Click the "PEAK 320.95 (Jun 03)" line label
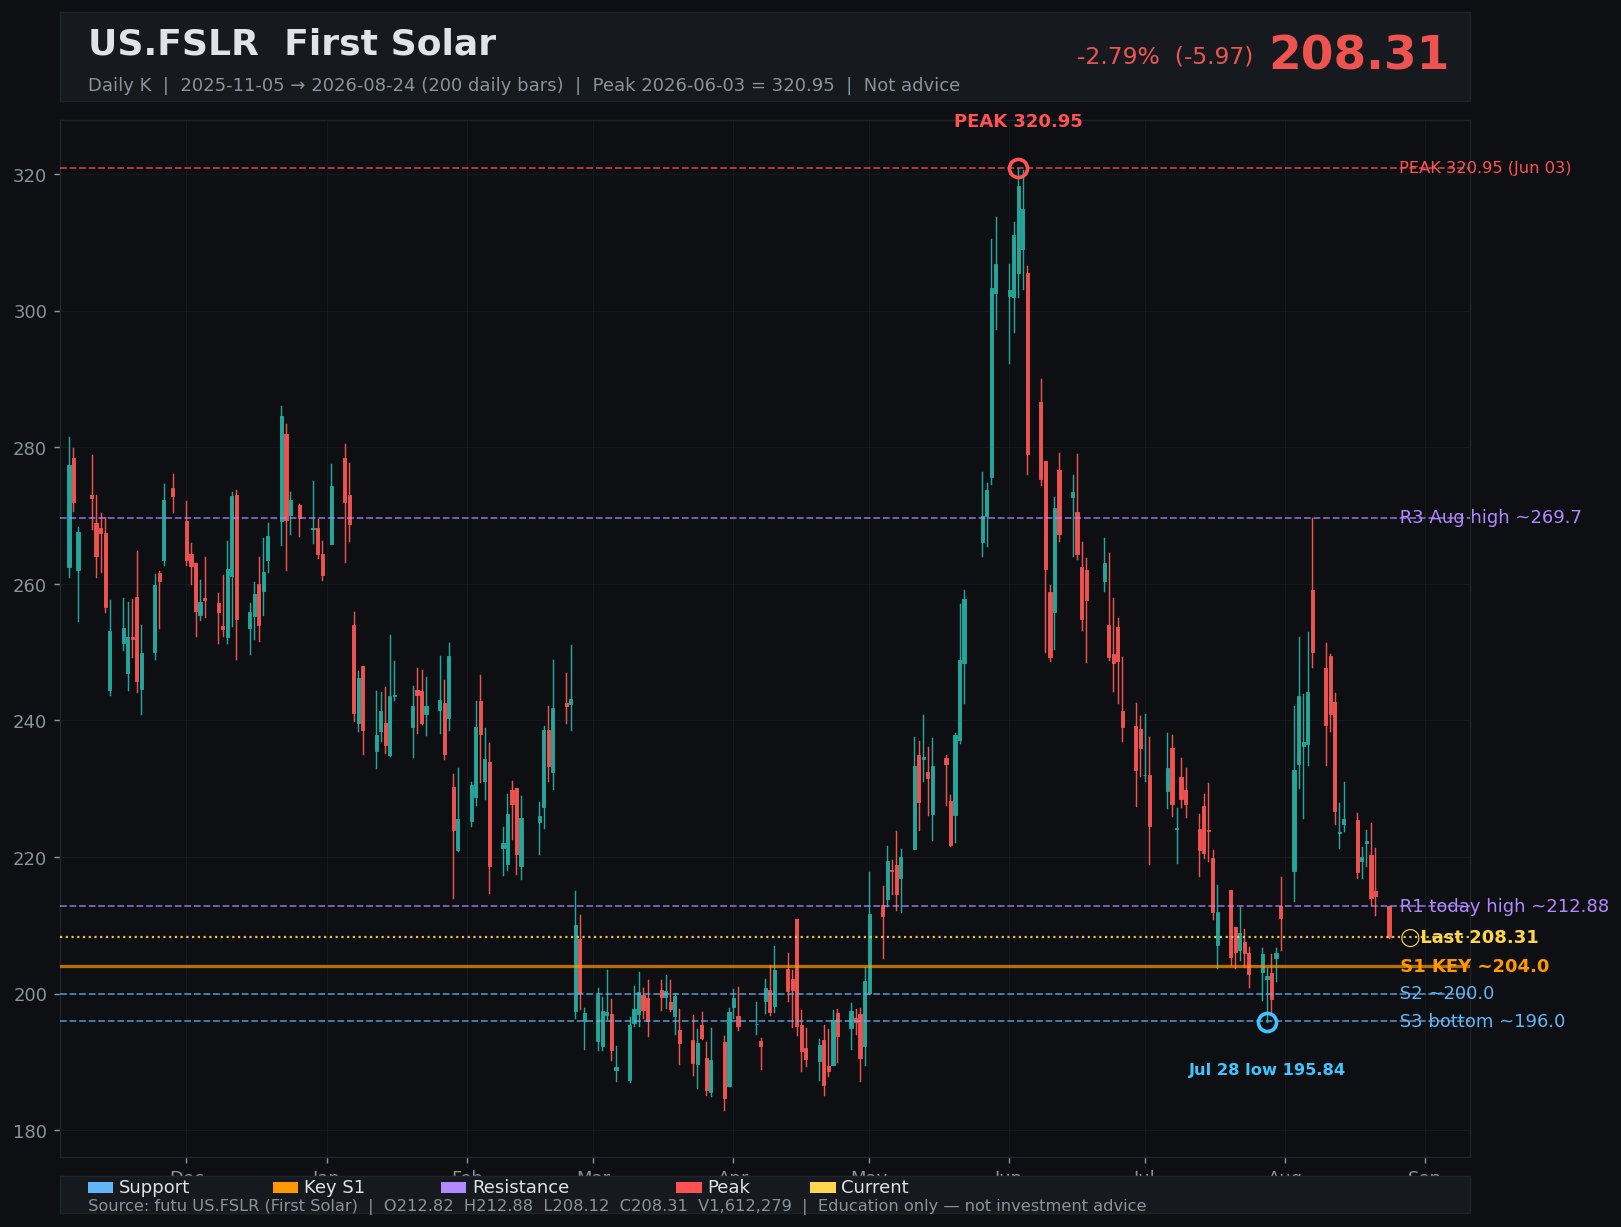This screenshot has height=1227, width=1621. click(1485, 168)
